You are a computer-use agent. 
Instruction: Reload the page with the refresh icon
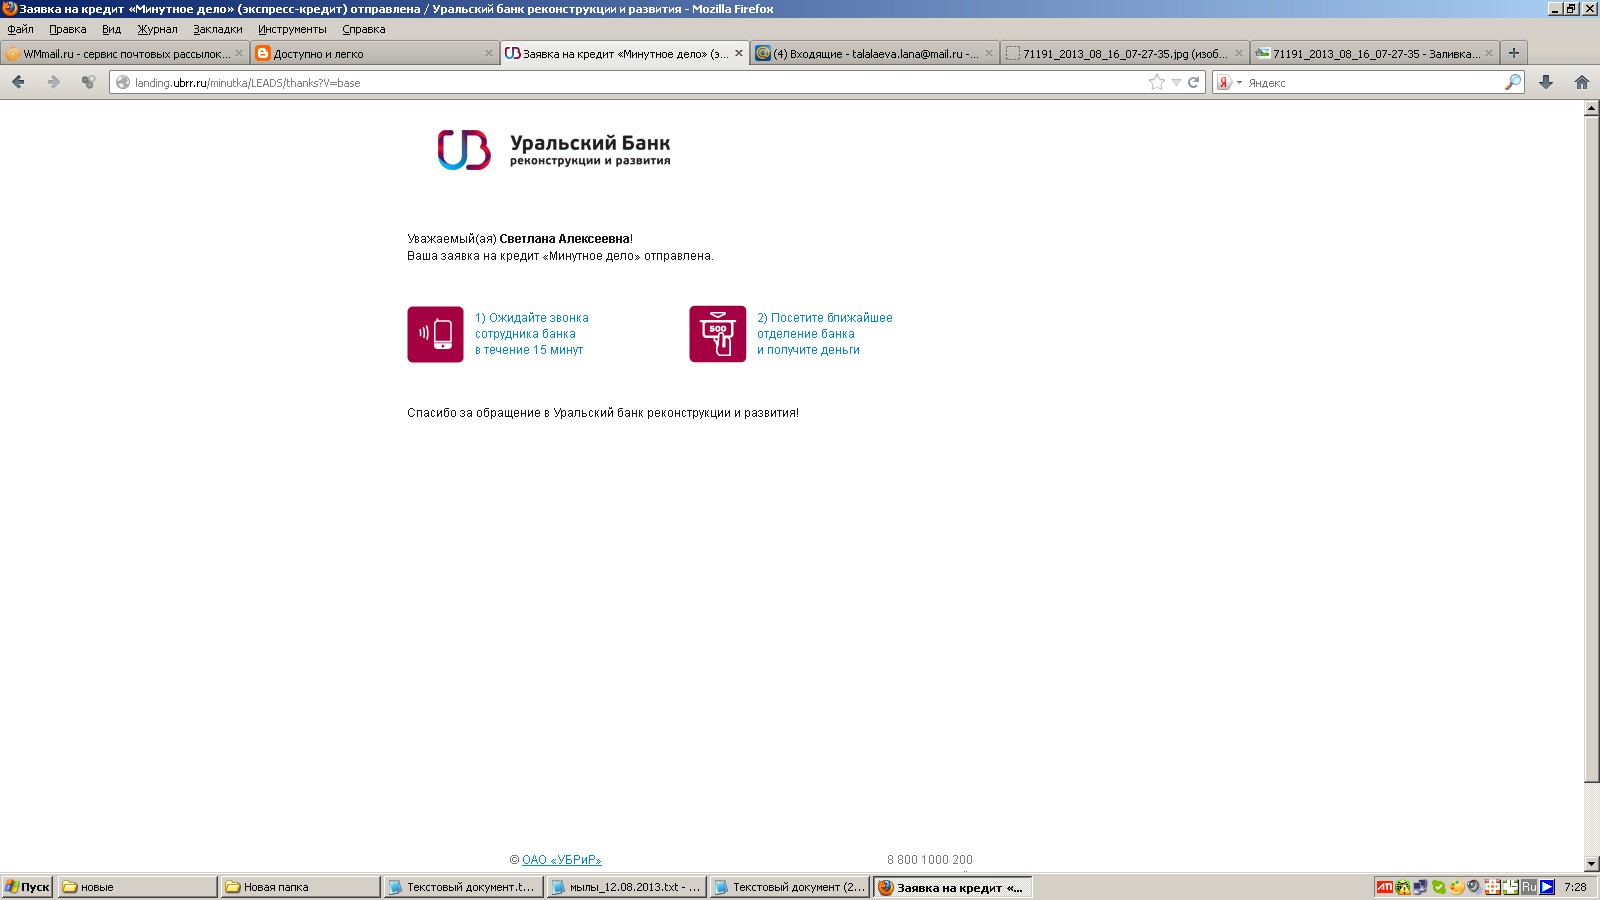tap(1193, 83)
